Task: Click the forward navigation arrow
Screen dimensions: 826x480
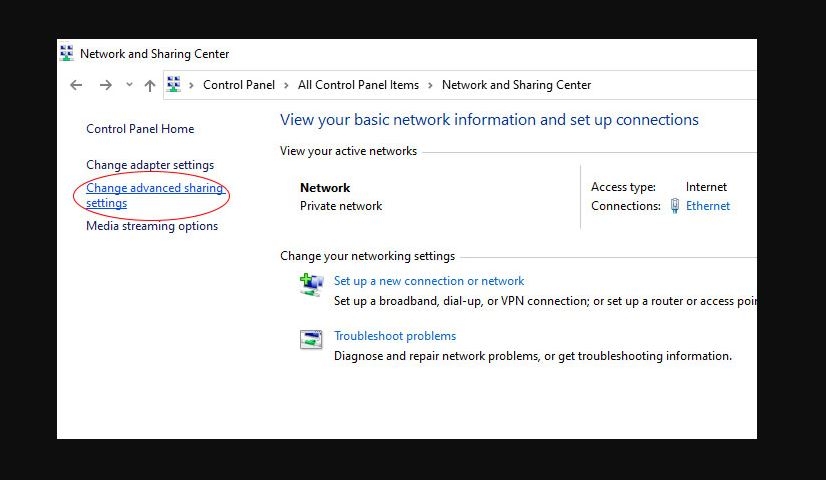Action: [x=106, y=85]
